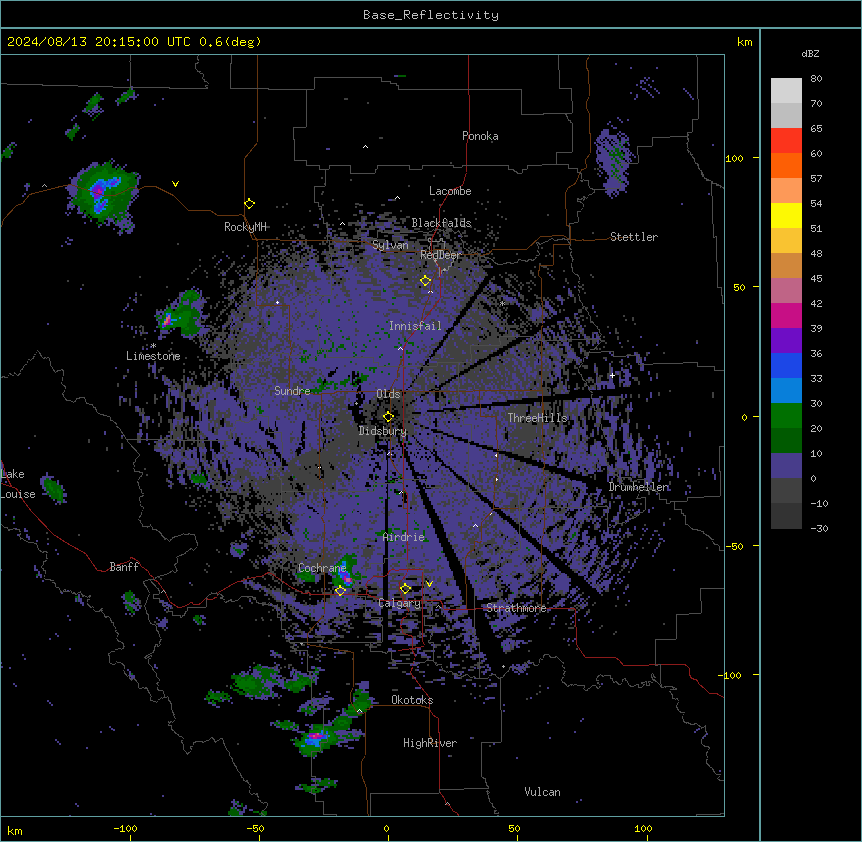Select the 36 dBZ blue color swatch

point(786,365)
